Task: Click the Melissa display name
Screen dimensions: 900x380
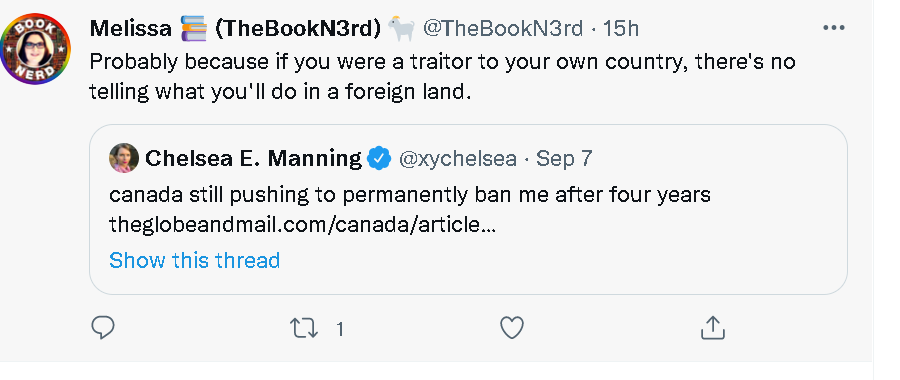Action: click(130, 28)
